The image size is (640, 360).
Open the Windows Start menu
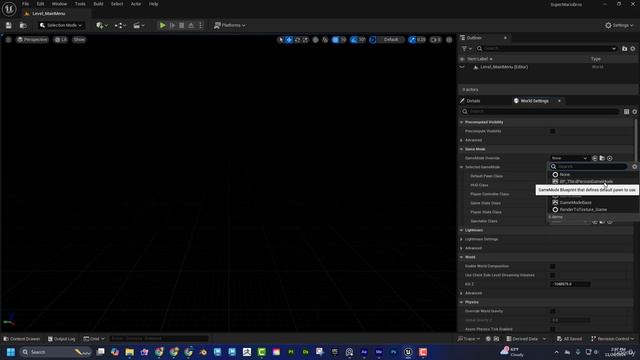(11, 352)
